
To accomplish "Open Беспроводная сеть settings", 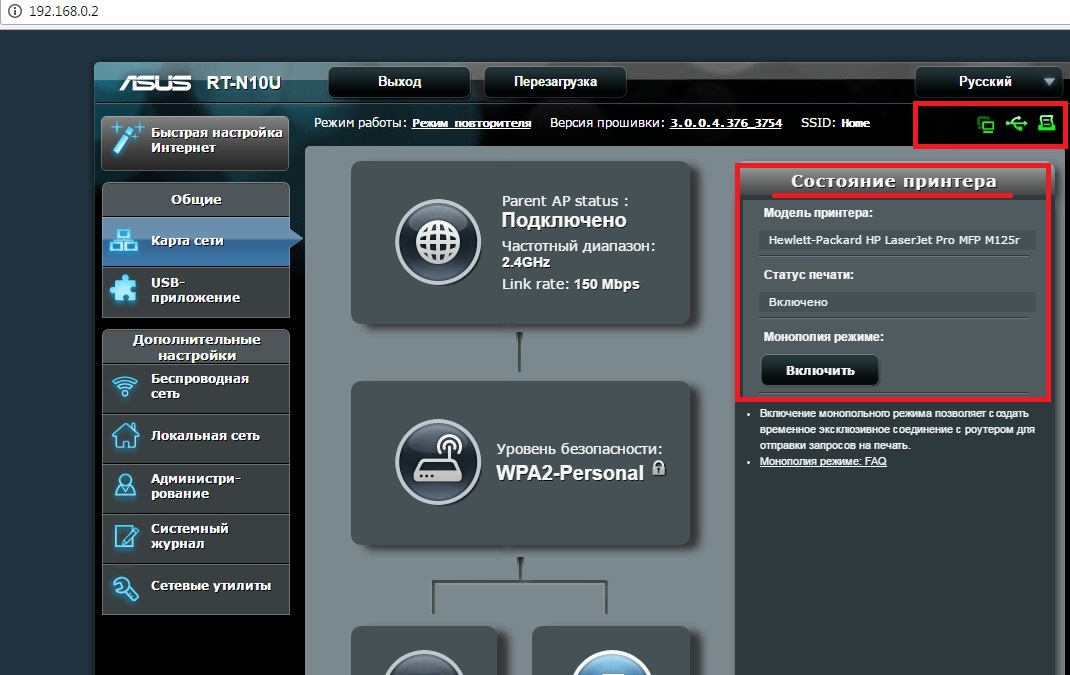I will tap(196, 388).
